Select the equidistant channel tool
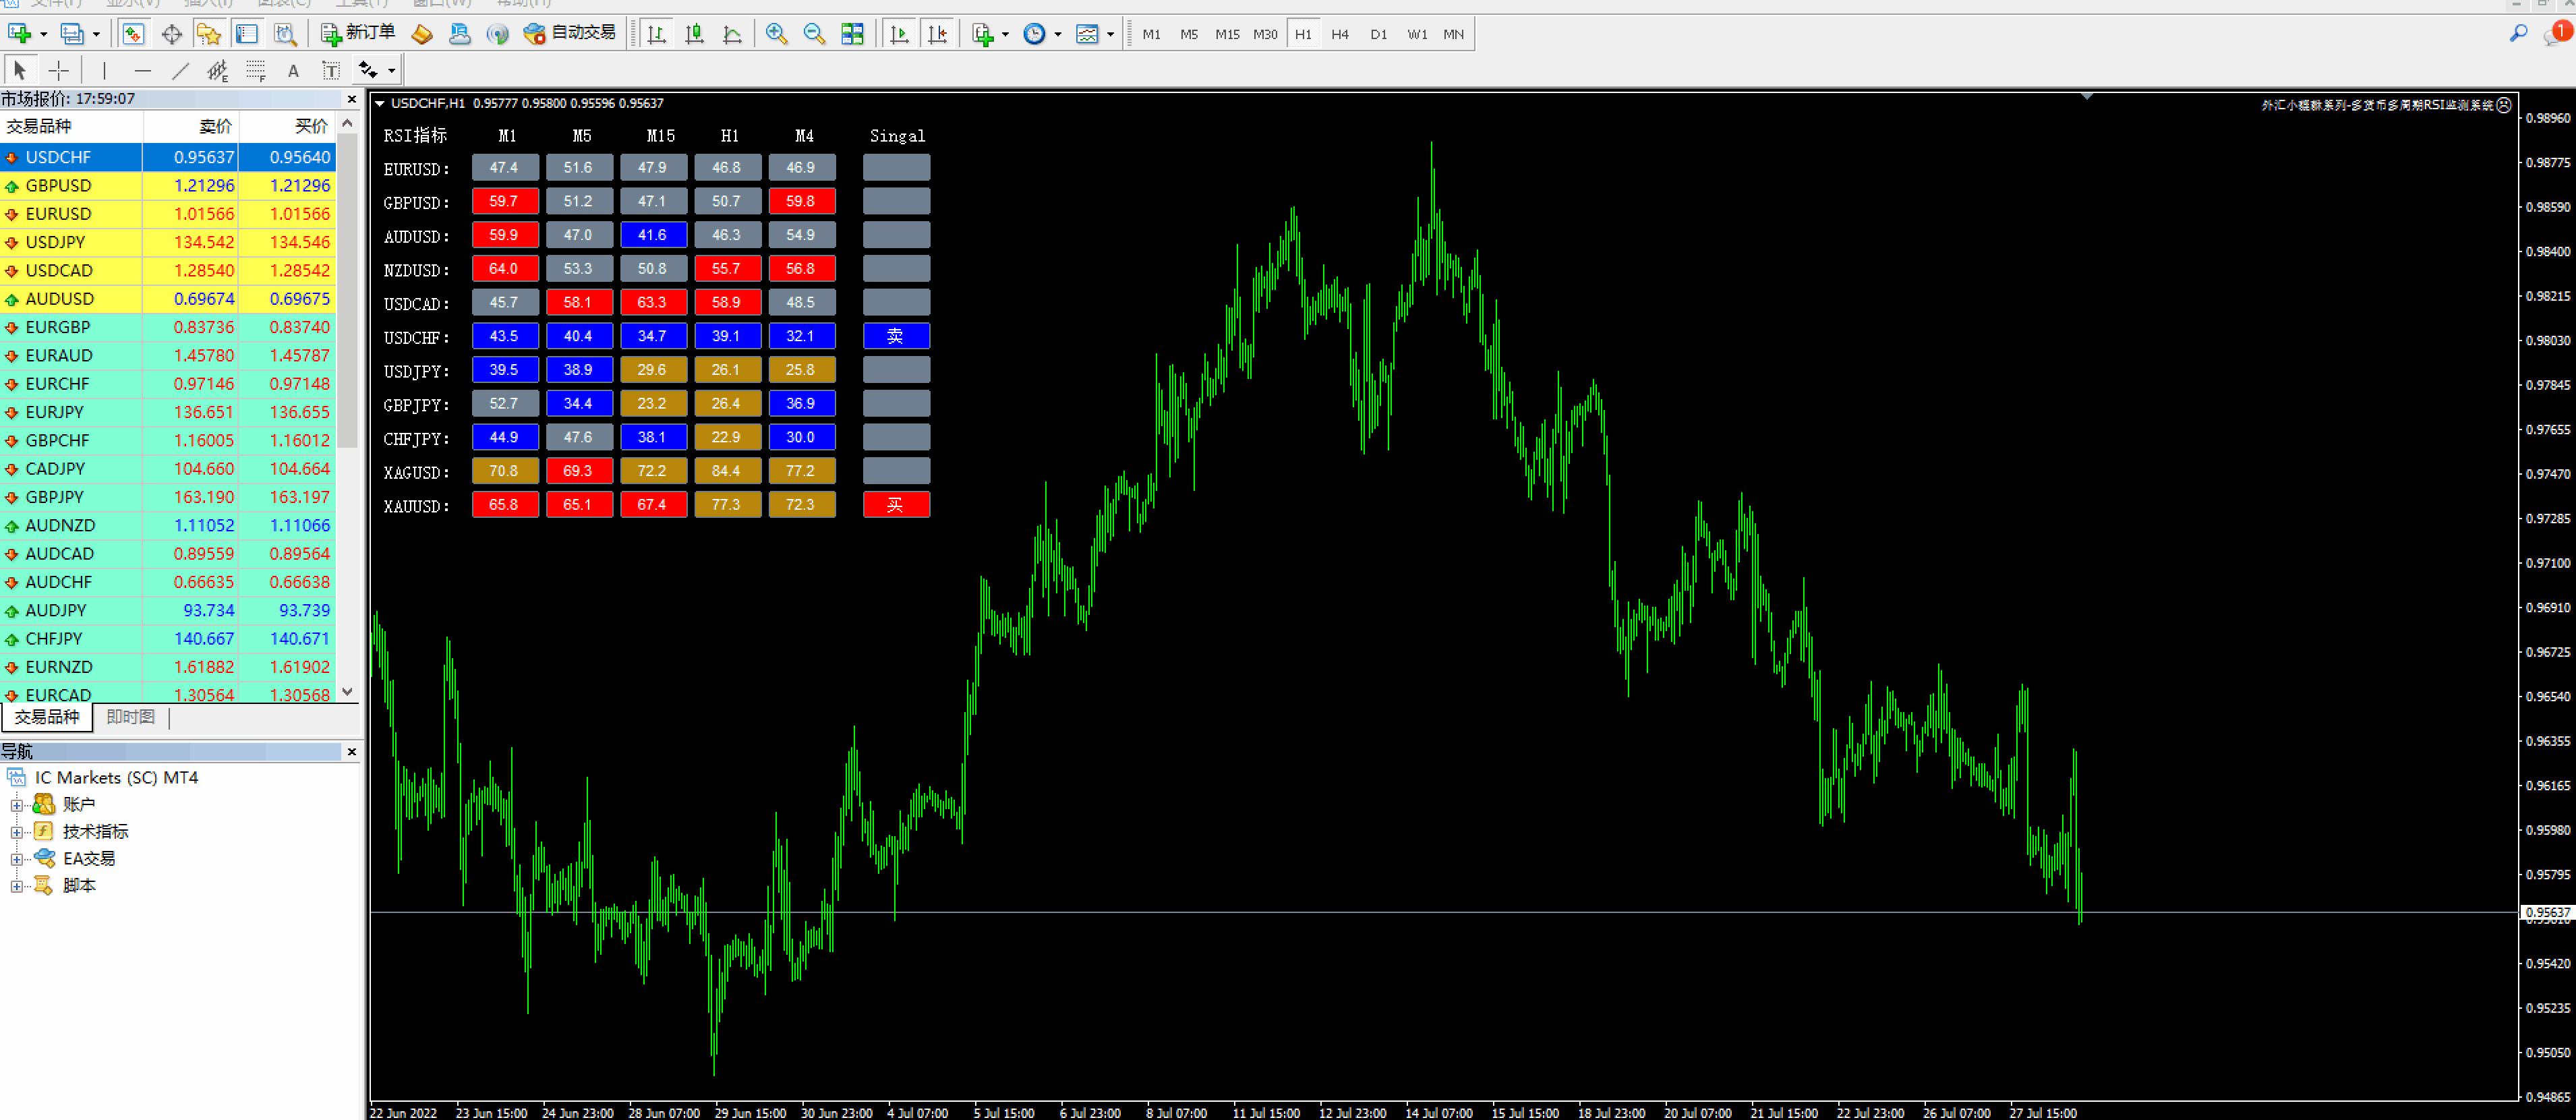The image size is (2576, 1120). pyautogui.click(x=217, y=70)
